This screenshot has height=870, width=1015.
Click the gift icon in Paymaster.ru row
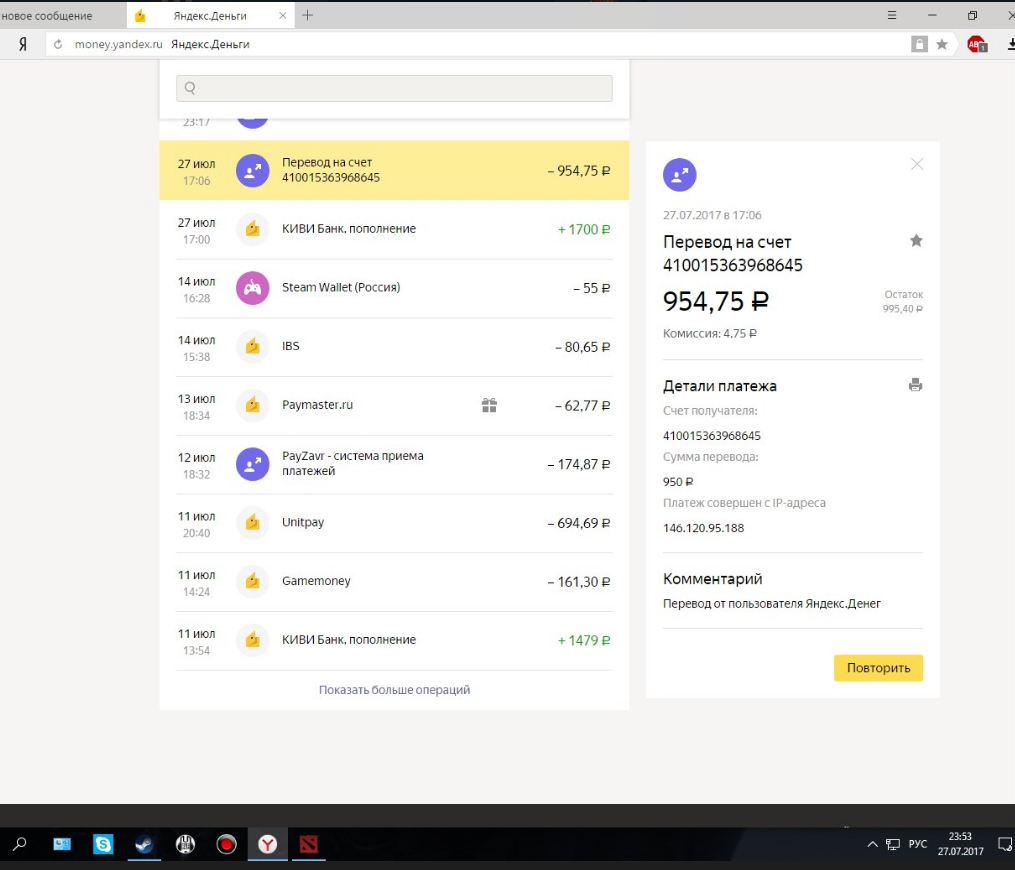pos(489,405)
